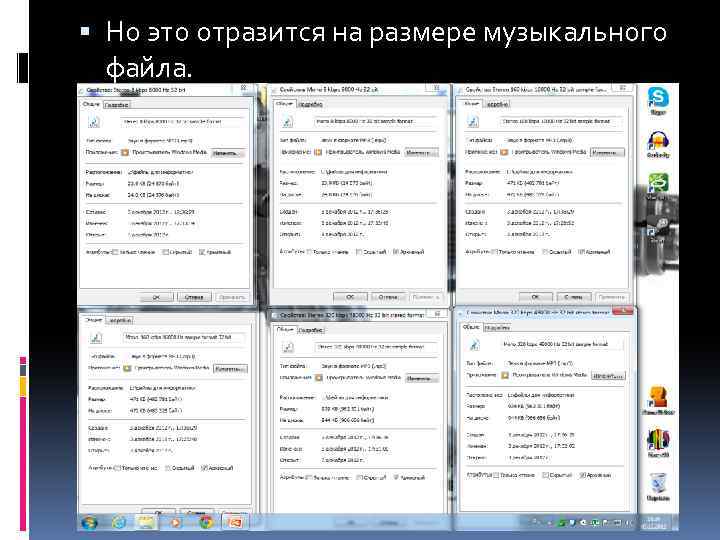Launch Internet Explorer from the taskbar

[x=119, y=523]
